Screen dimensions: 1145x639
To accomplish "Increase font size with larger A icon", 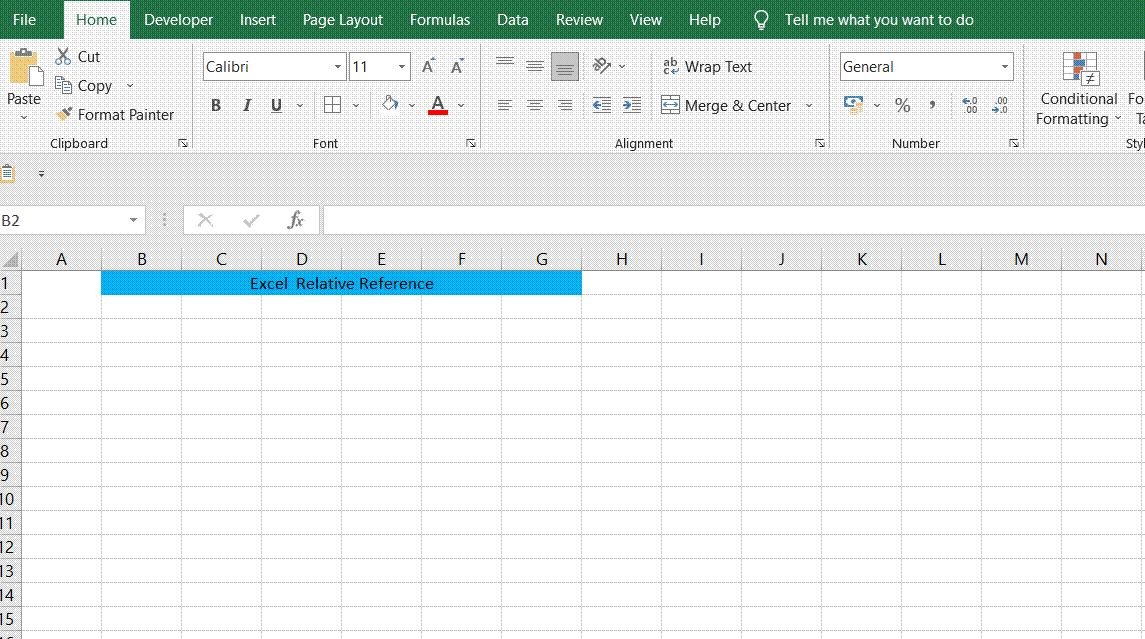I will tap(429, 66).
